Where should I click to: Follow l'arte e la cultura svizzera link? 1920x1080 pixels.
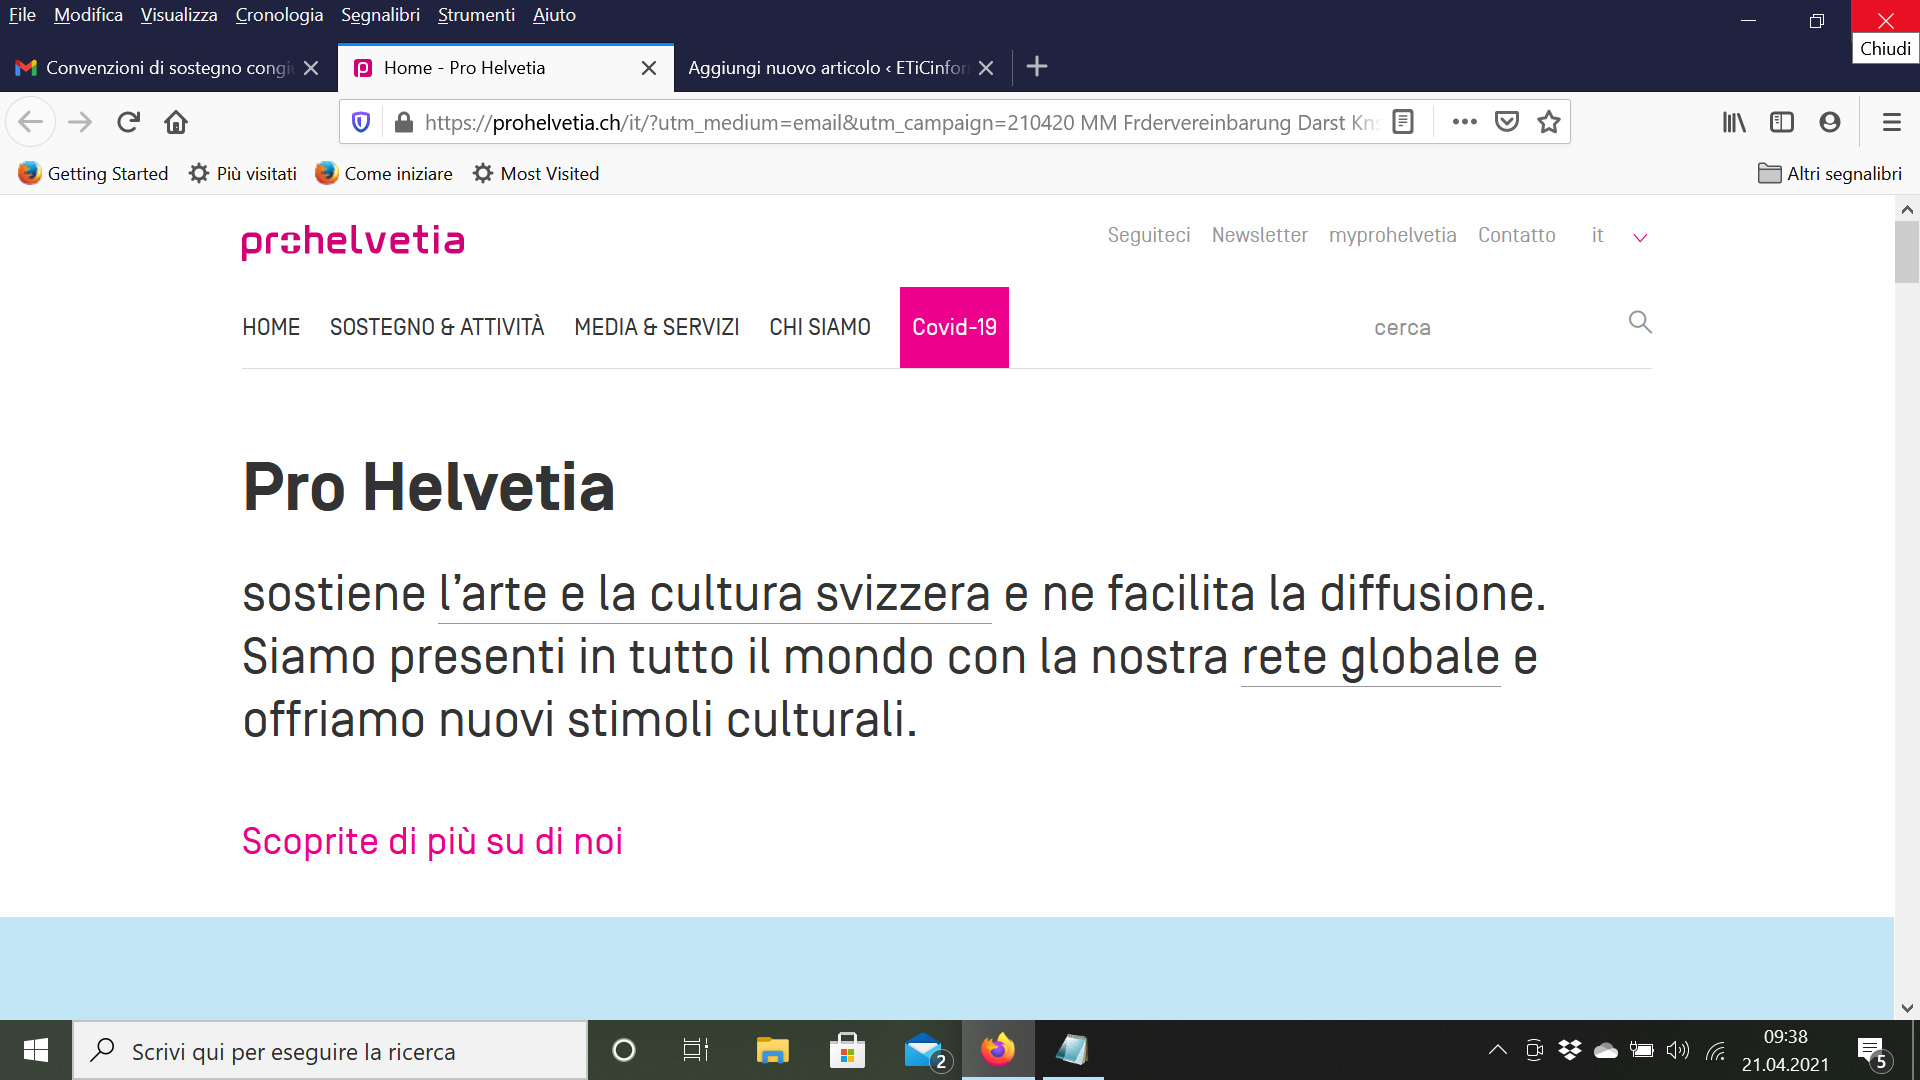click(x=714, y=594)
